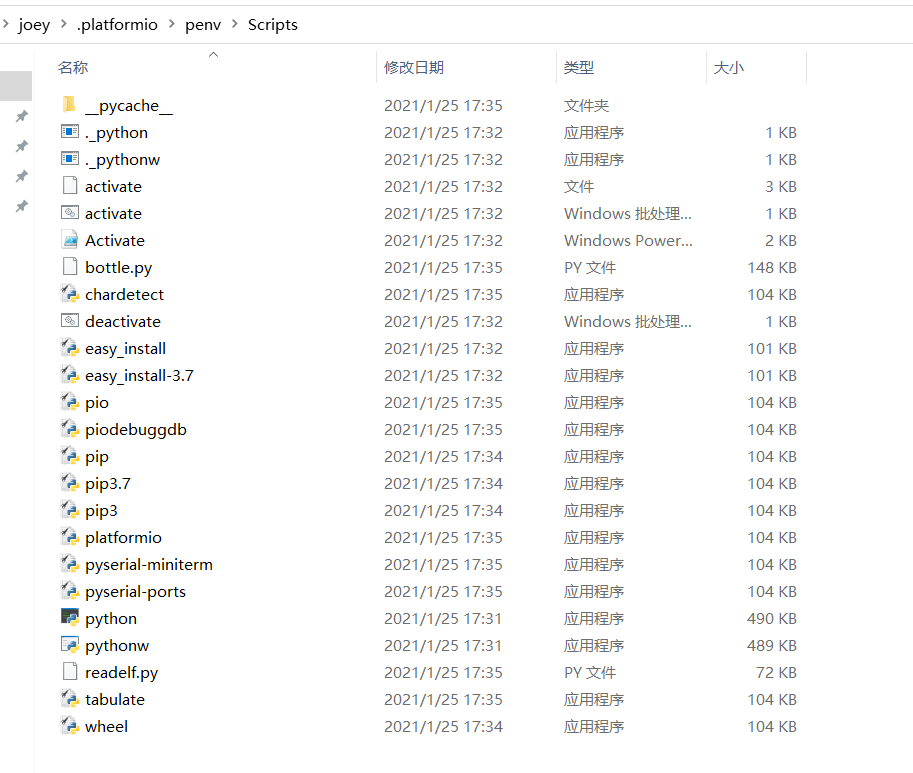Sort files by 名称 column header
The height and width of the screenshot is (773, 913).
(73, 68)
